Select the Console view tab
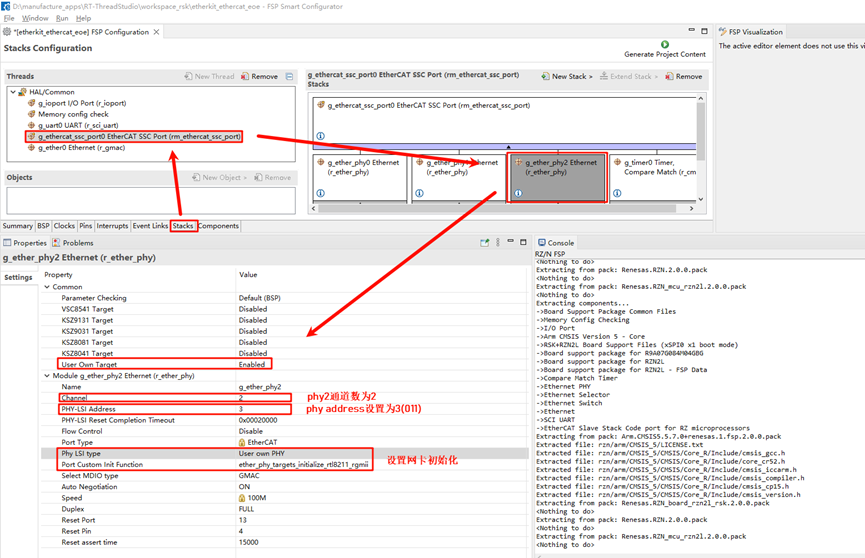865x558 pixels. [x=556, y=243]
